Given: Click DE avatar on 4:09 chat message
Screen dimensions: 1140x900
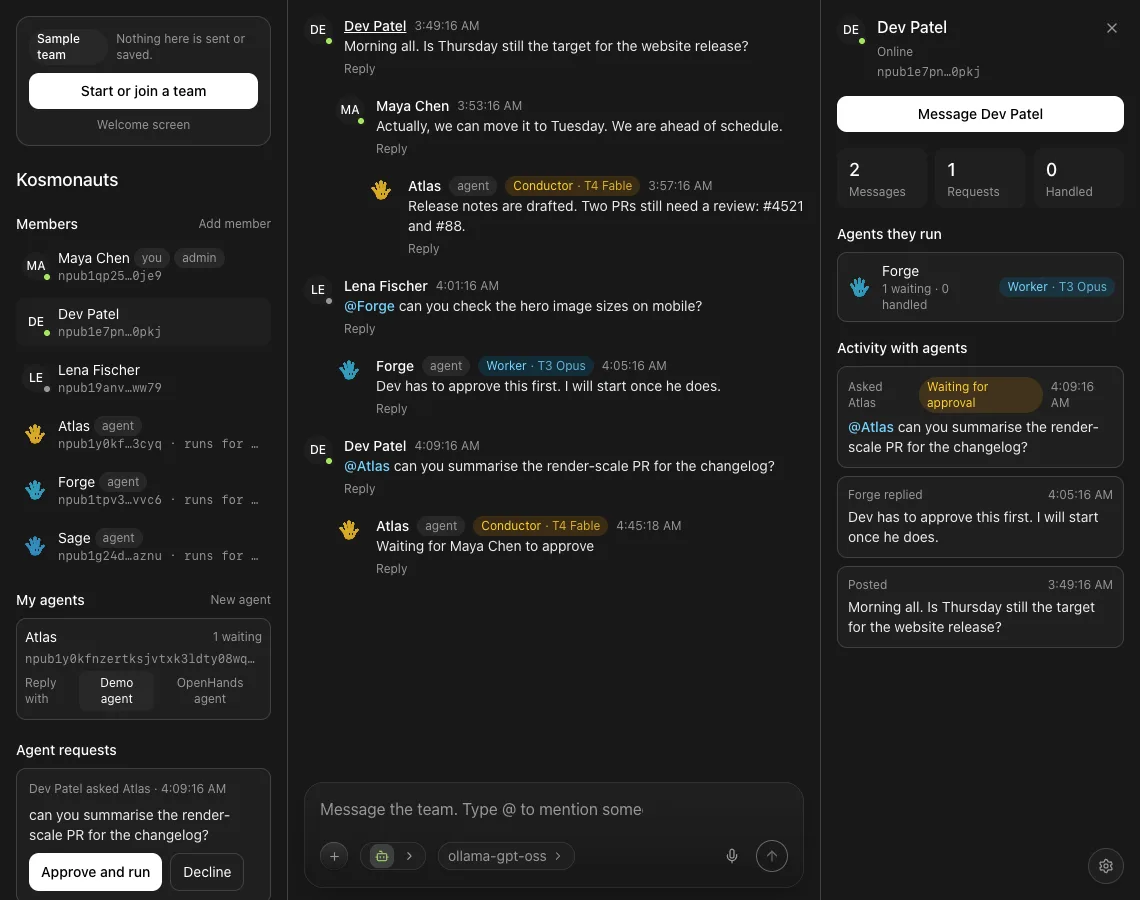Looking at the screenshot, I should coord(318,451).
